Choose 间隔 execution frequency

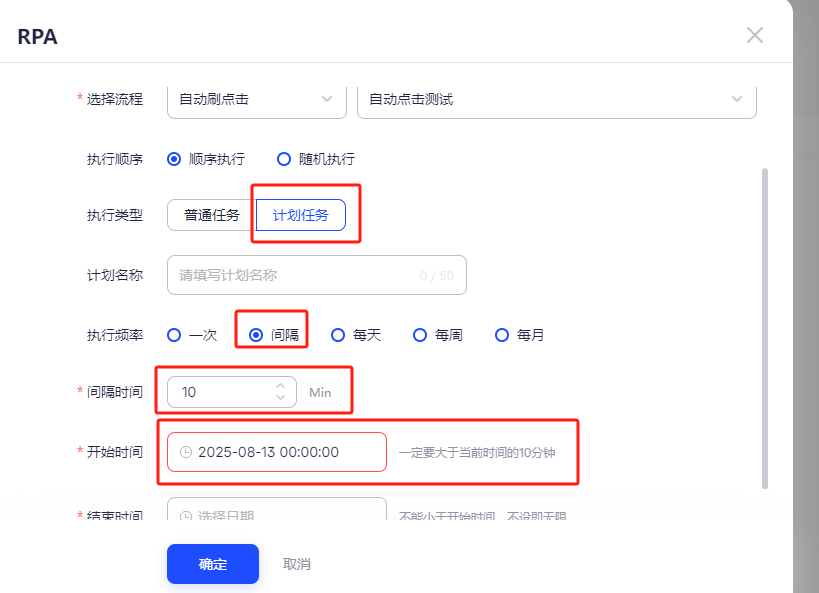[x=274, y=335]
